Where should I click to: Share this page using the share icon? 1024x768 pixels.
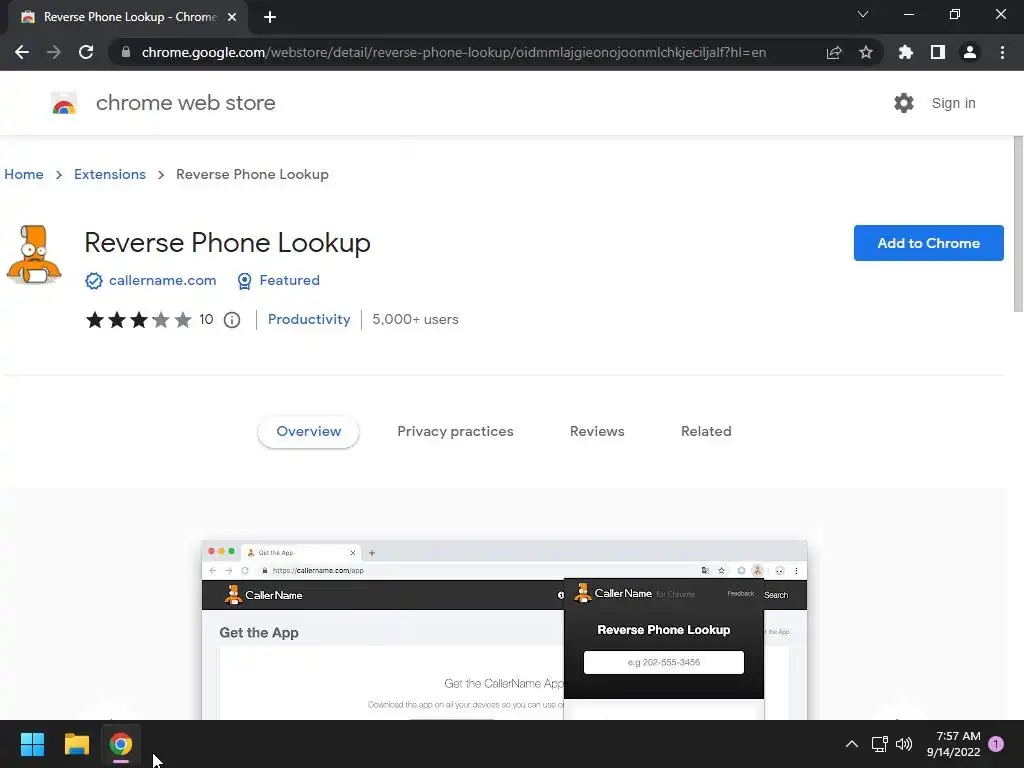click(834, 52)
